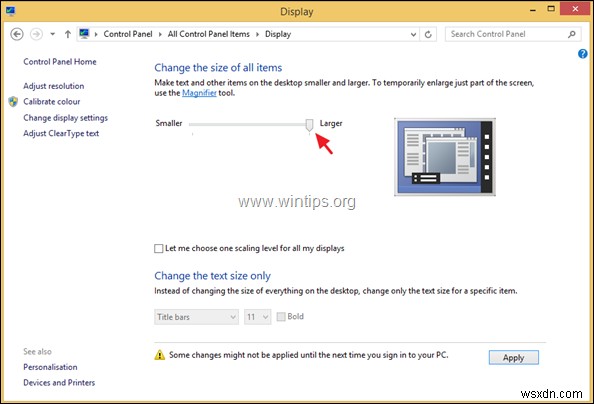
Task: Click the computer icon in address bar
Action: [84, 34]
